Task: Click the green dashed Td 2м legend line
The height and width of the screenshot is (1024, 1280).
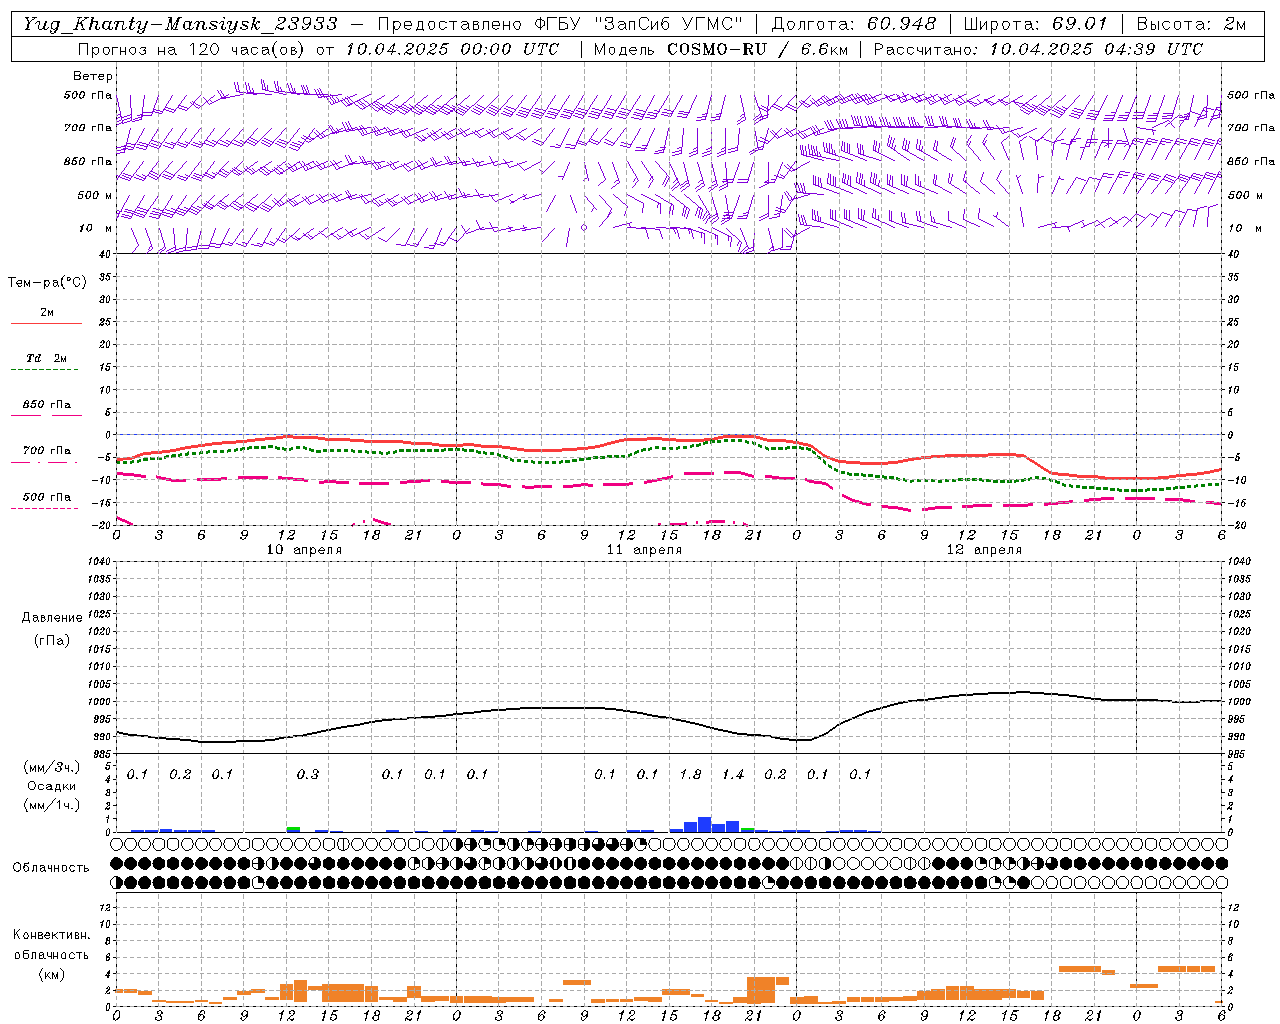Action: click(44, 369)
